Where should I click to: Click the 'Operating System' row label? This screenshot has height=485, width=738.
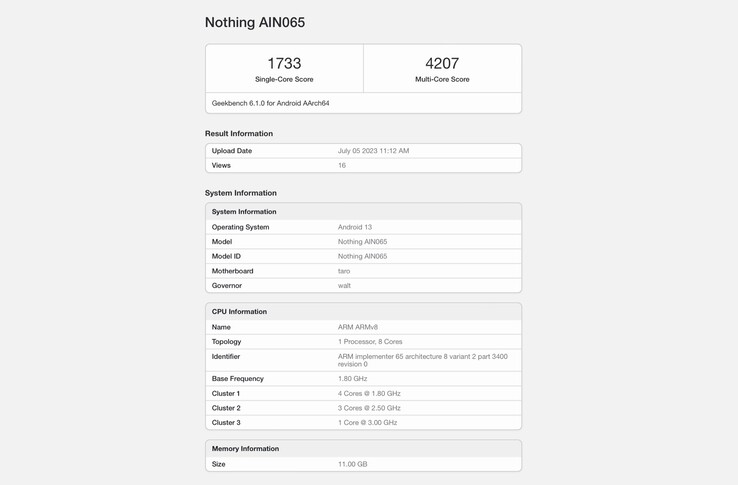click(x=241, y=227)
